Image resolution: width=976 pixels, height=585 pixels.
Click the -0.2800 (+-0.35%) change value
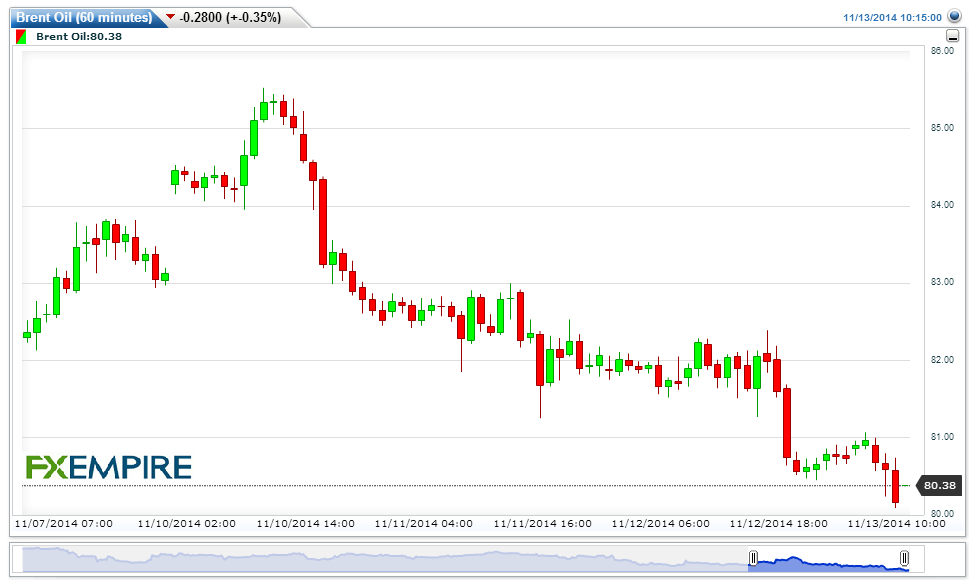(230, 17)
